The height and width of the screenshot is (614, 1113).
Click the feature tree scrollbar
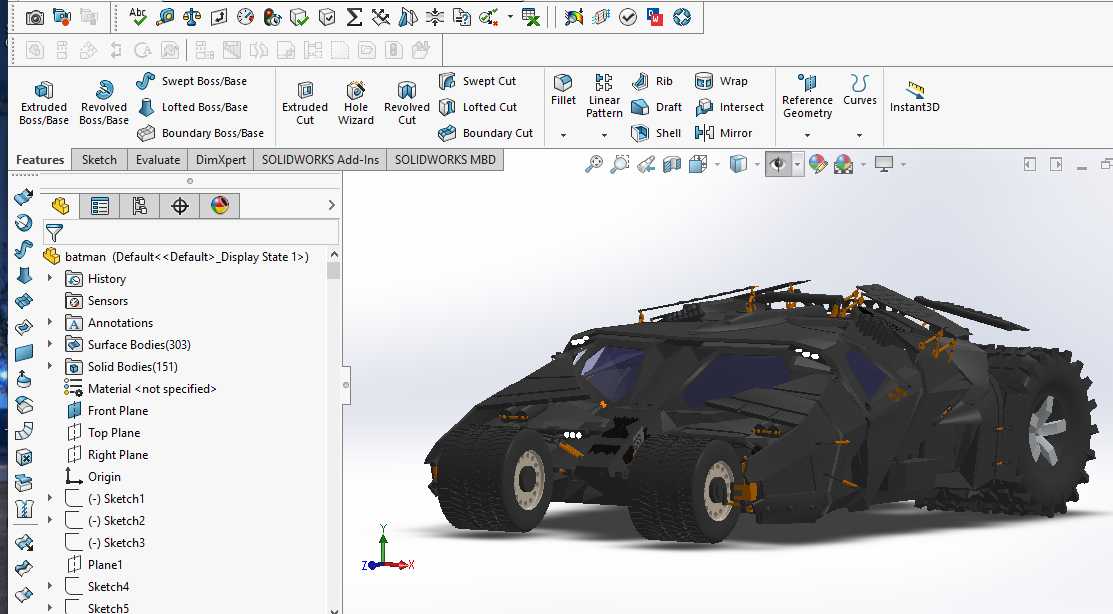(334, 271)
